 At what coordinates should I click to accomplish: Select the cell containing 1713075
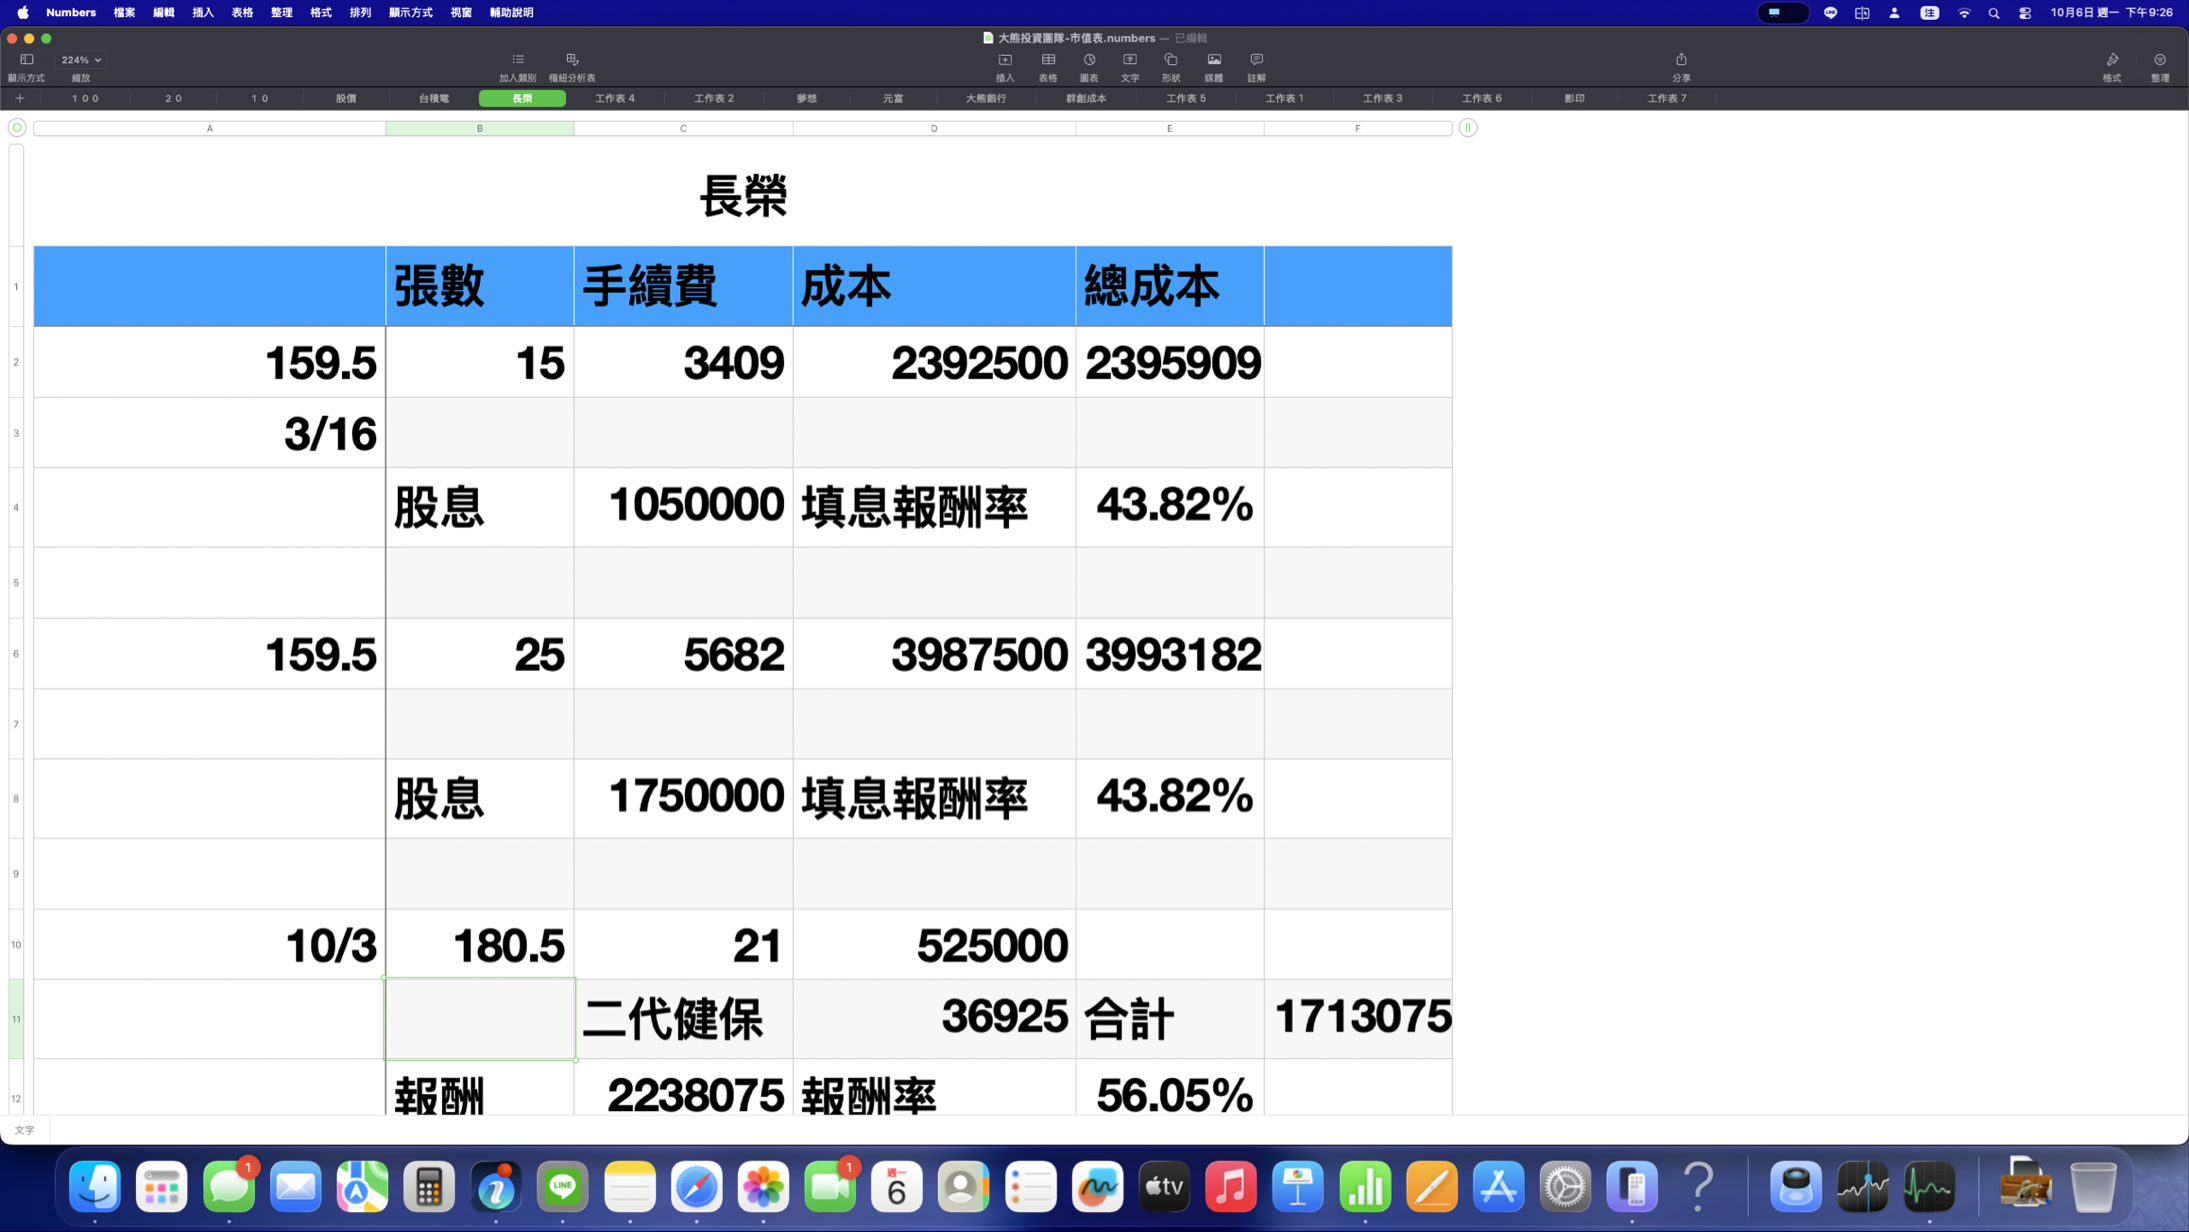1358,1018
